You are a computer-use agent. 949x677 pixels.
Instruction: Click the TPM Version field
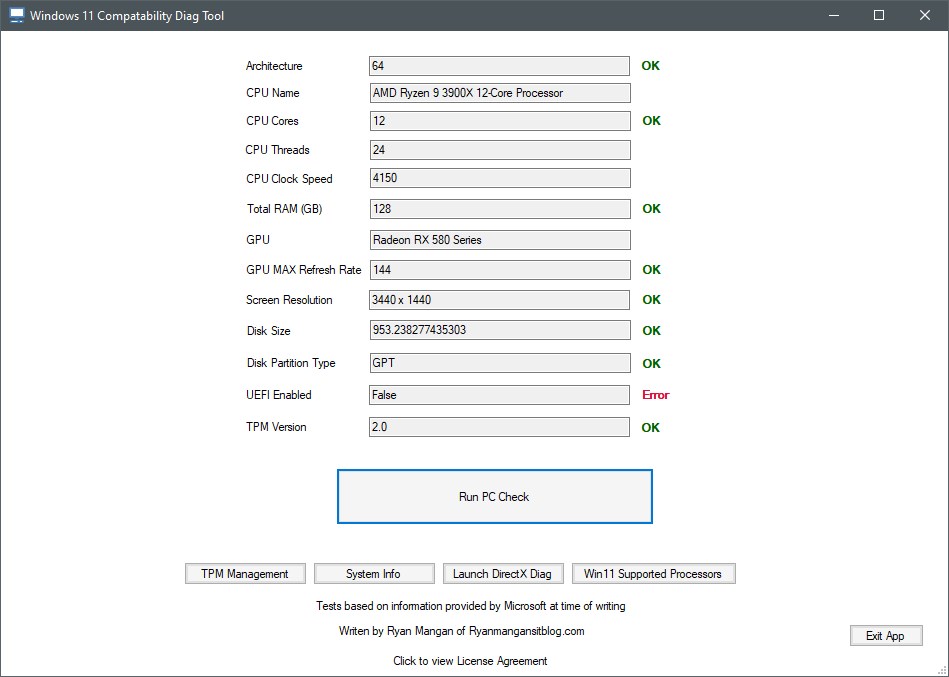(x=499, y=427)
